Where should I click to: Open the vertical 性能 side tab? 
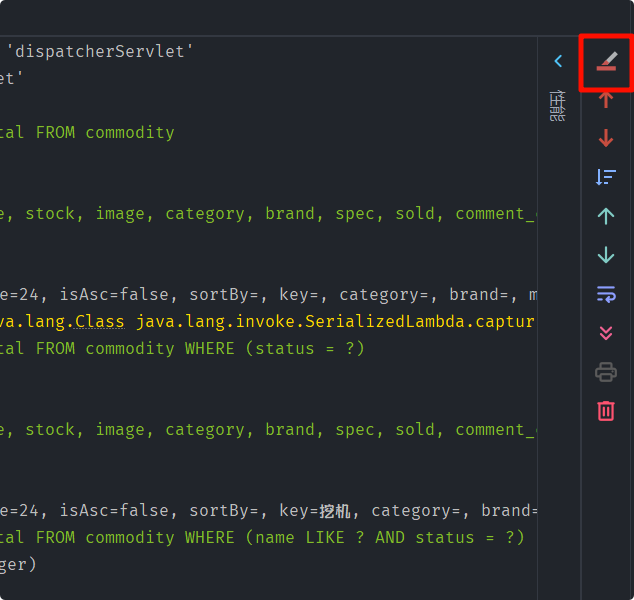[558, 106]
